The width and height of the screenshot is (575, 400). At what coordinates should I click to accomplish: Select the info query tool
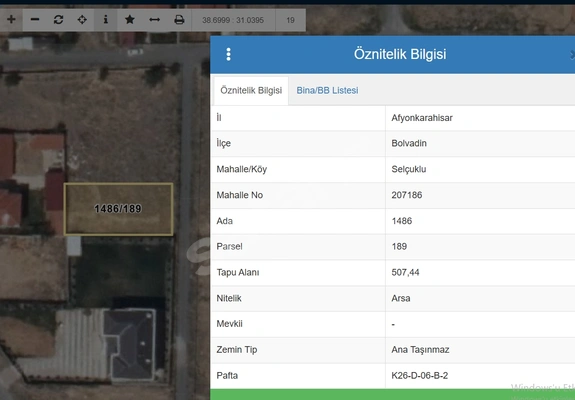click(106, 20)
